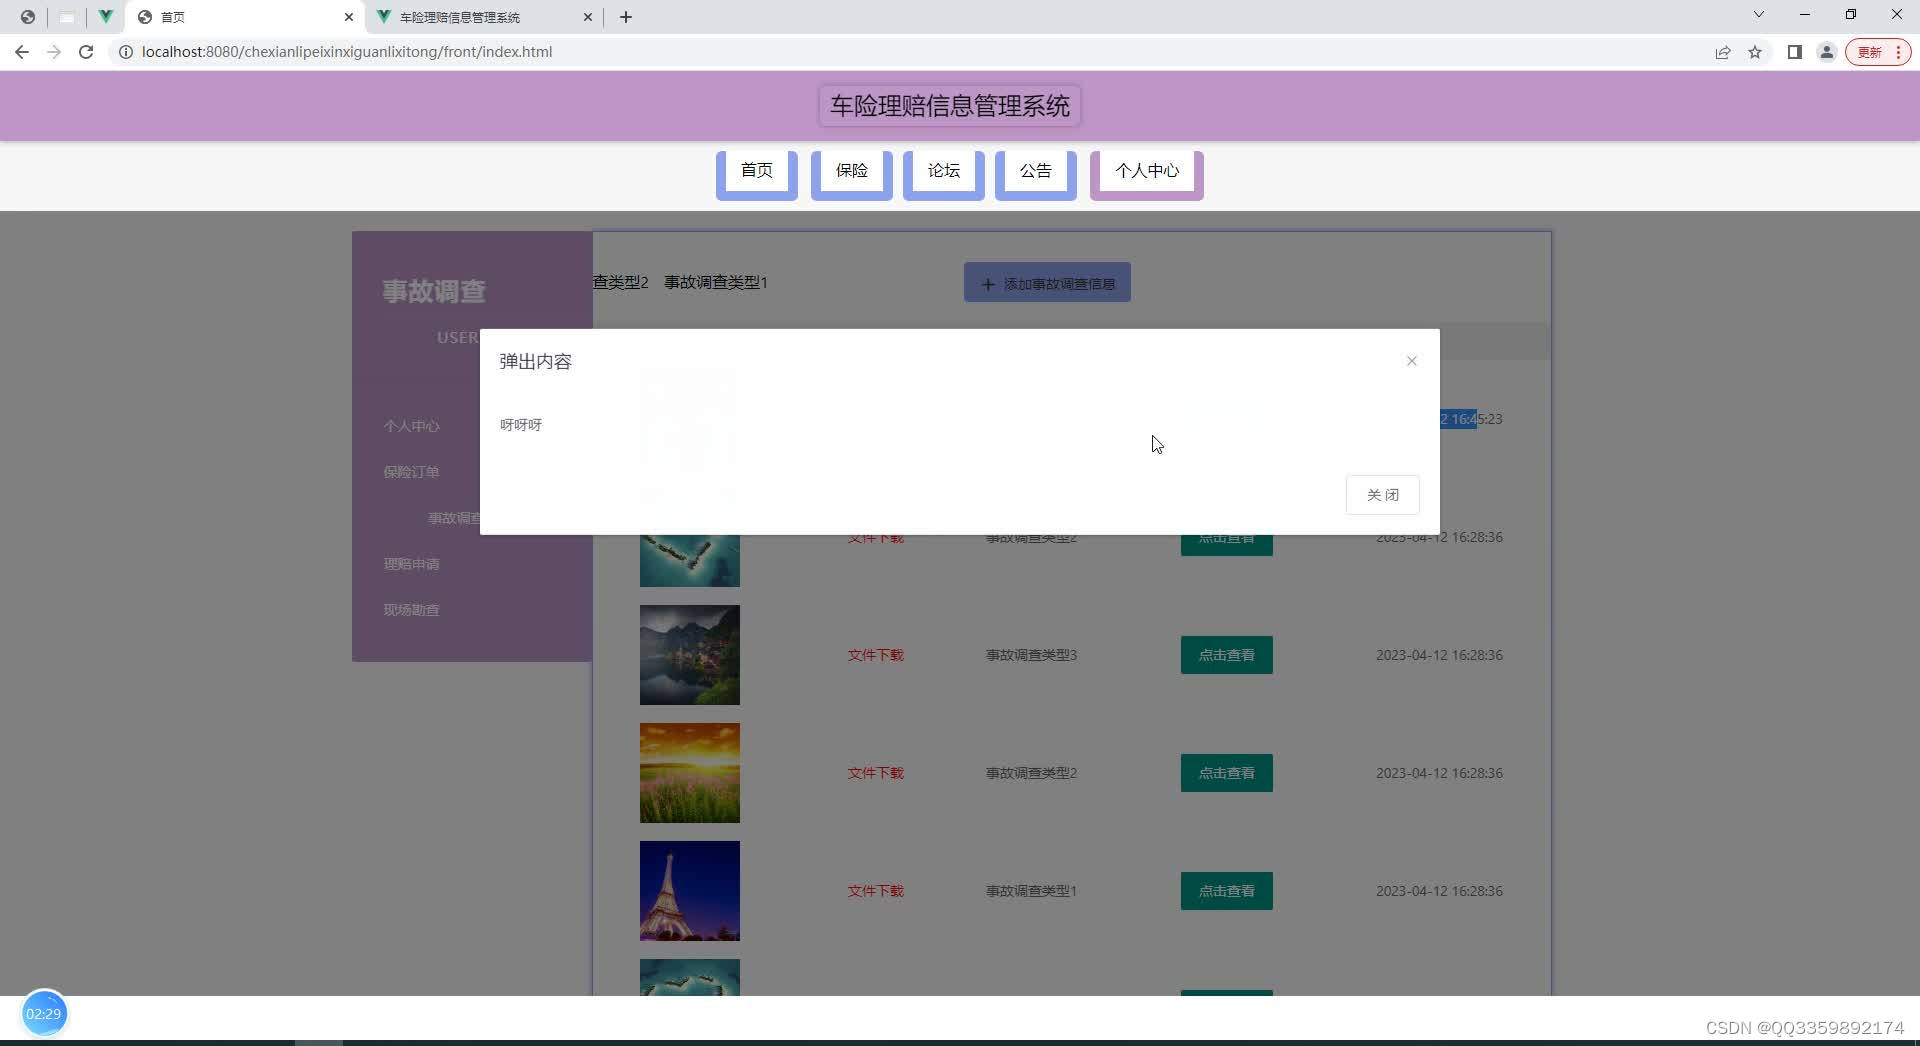Image resolution: width=1920 pixels, height=1046 pixels.
Task: Click the 事故调查类型3 cell text
Action: [x=1031, y=655]
